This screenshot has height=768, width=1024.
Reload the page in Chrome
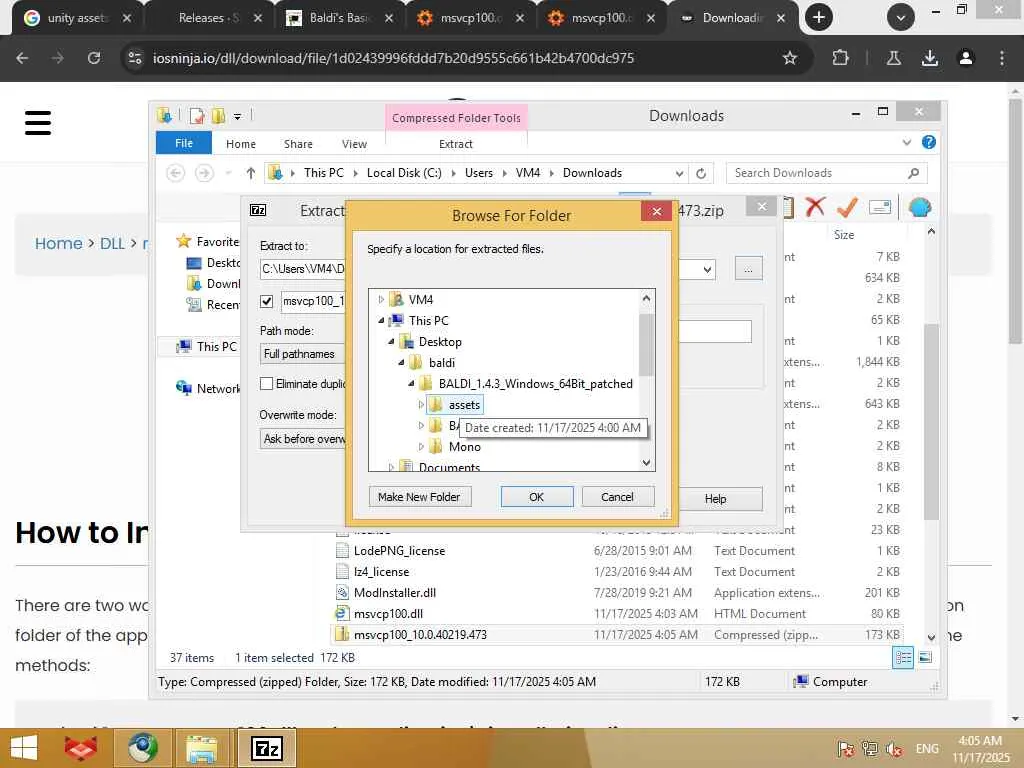[94, 58]
